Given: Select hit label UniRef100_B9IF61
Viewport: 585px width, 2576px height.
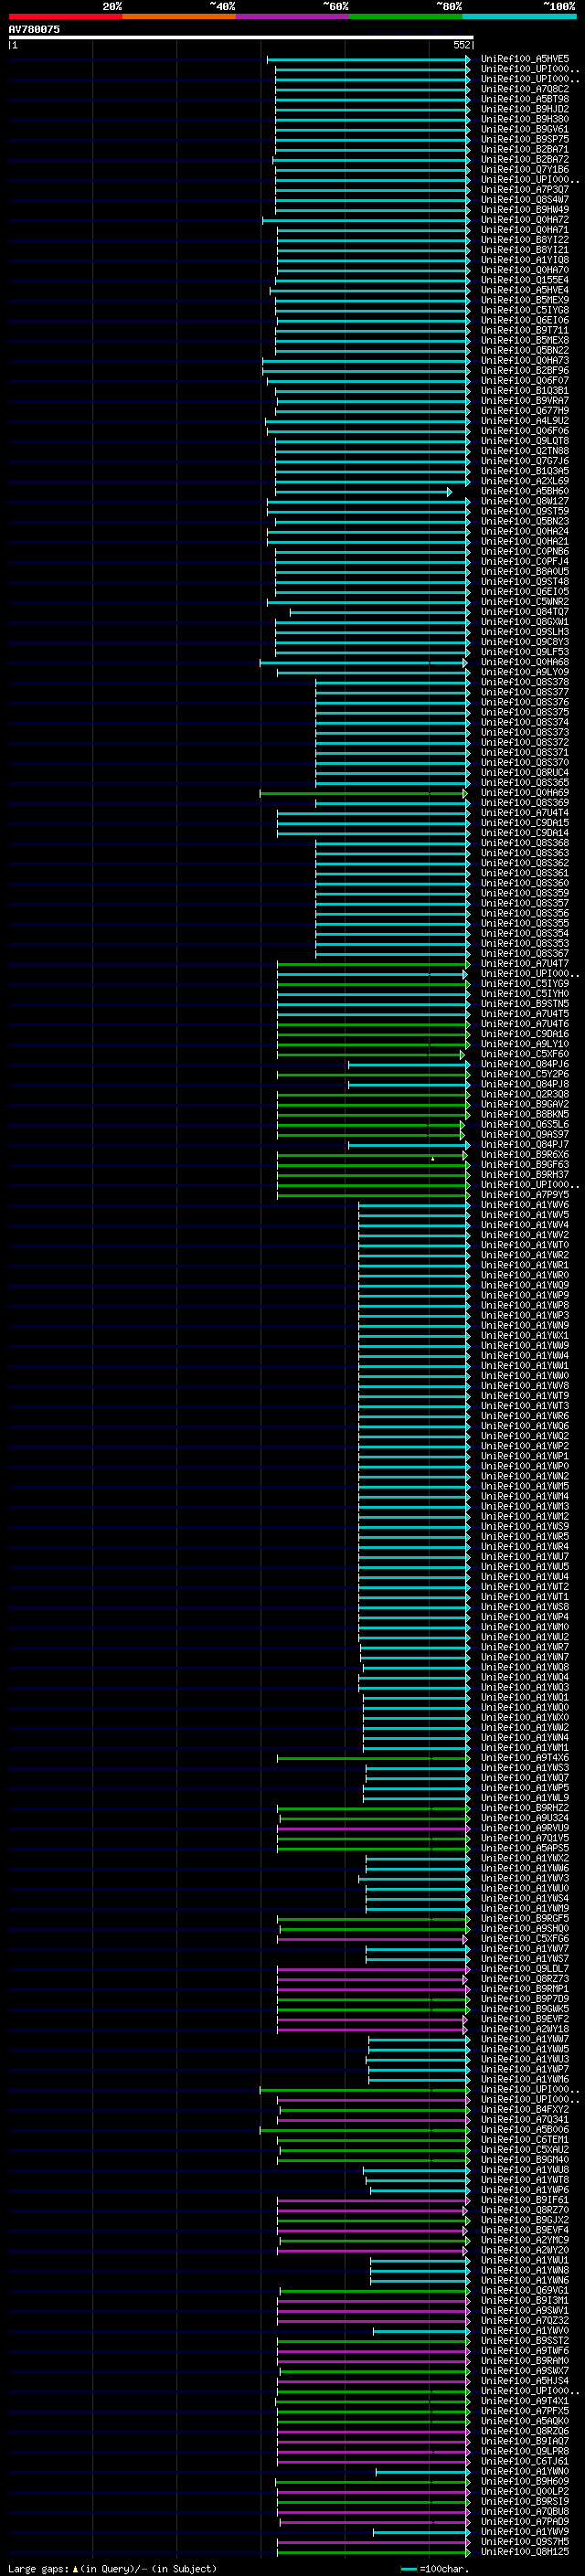Looking at the screenshot, I should [x=525, y=2200].
